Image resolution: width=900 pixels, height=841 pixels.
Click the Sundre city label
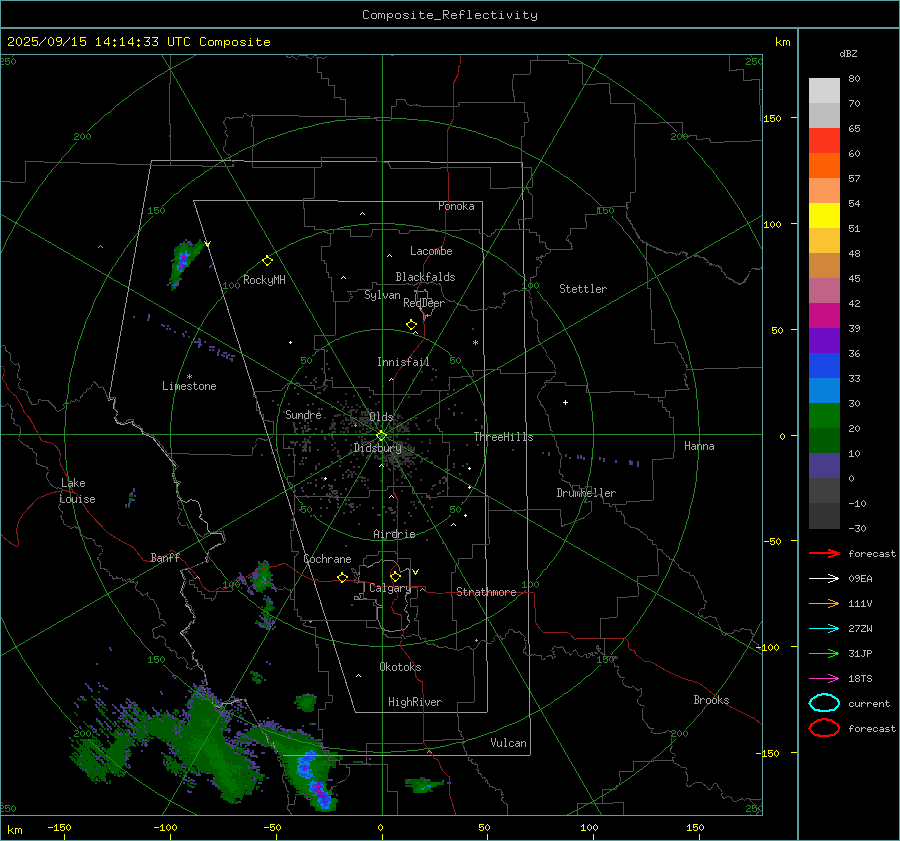click(x=303, y=414)
